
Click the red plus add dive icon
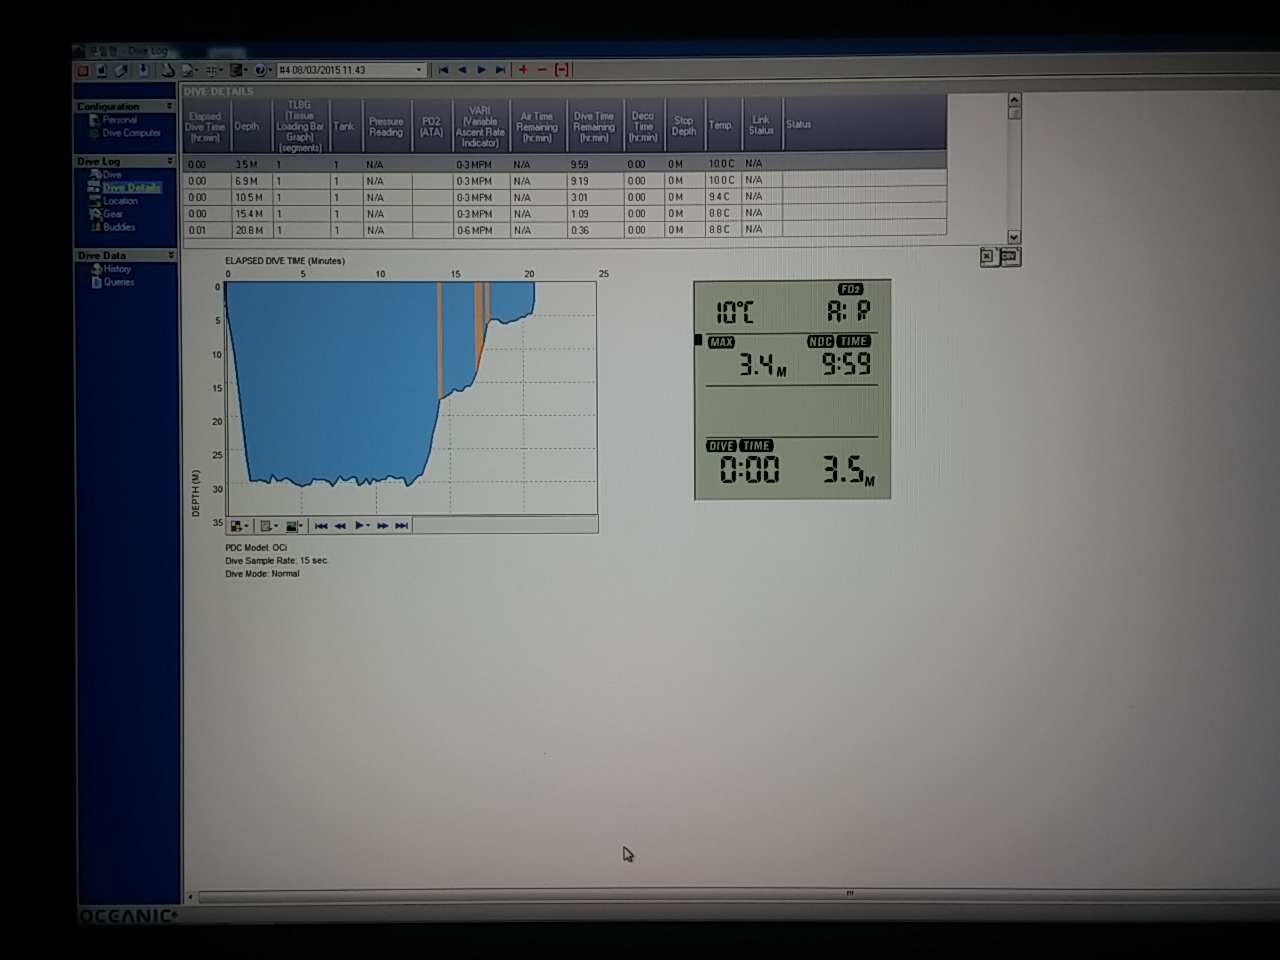point(523,70)
